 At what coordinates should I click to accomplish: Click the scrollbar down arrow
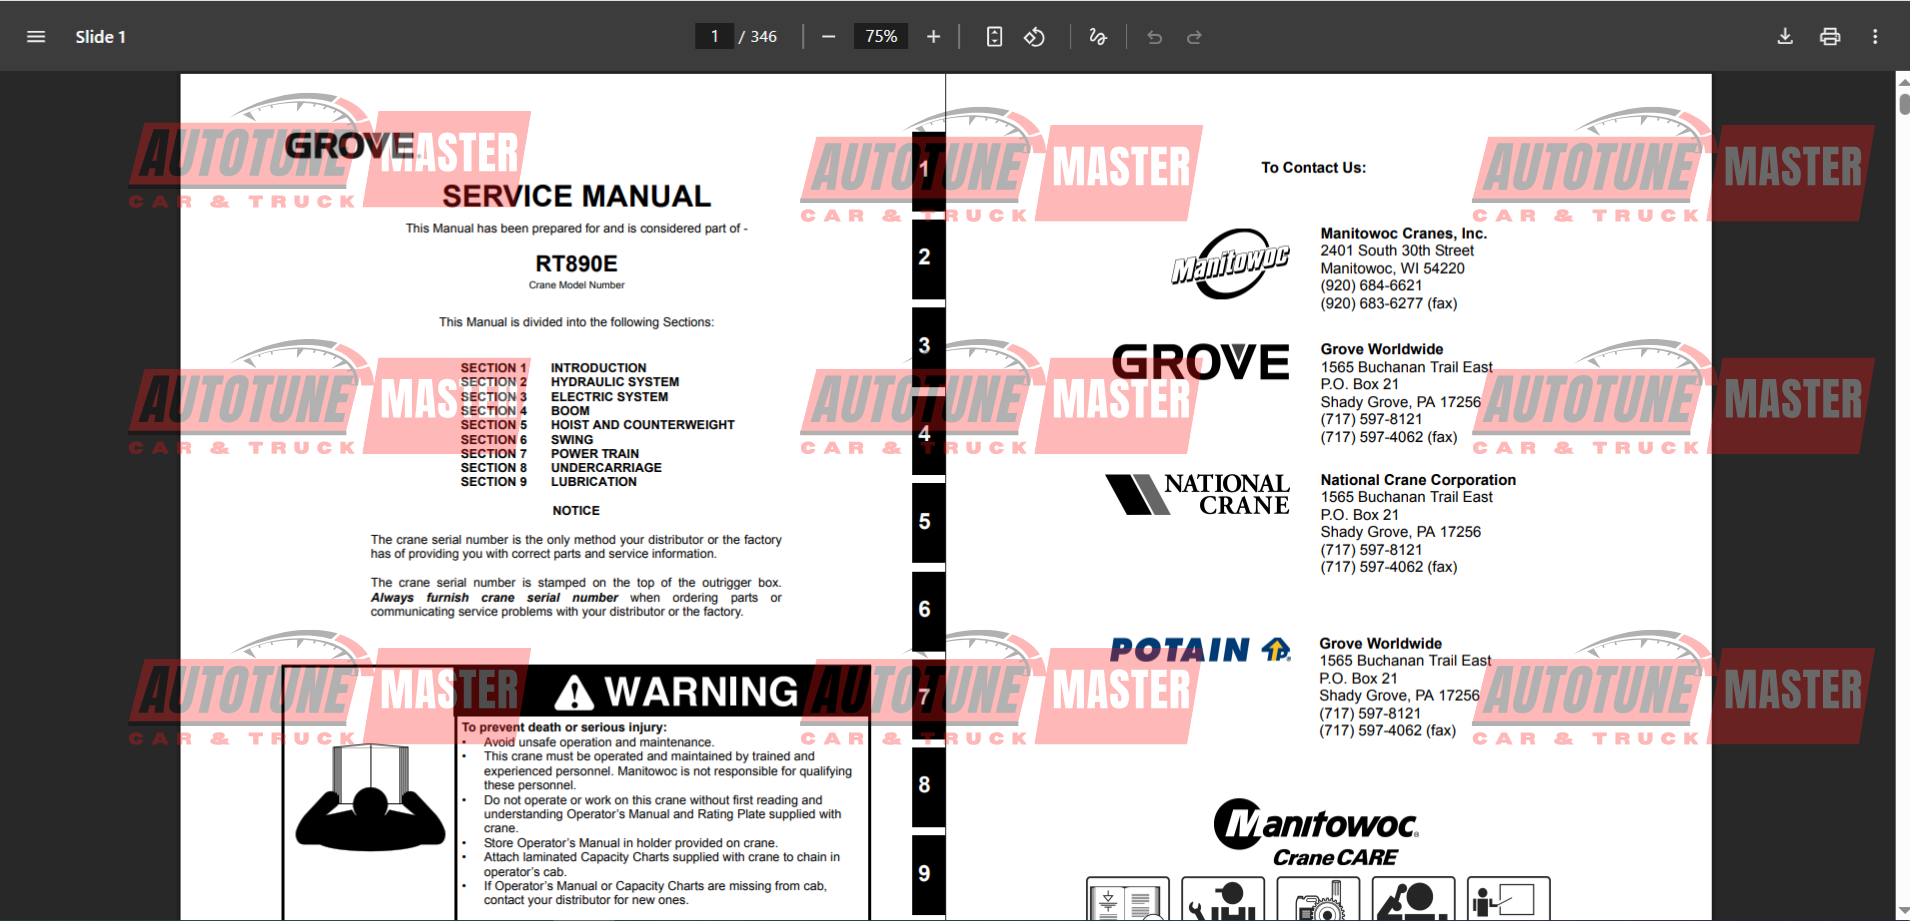(1903, 911)
